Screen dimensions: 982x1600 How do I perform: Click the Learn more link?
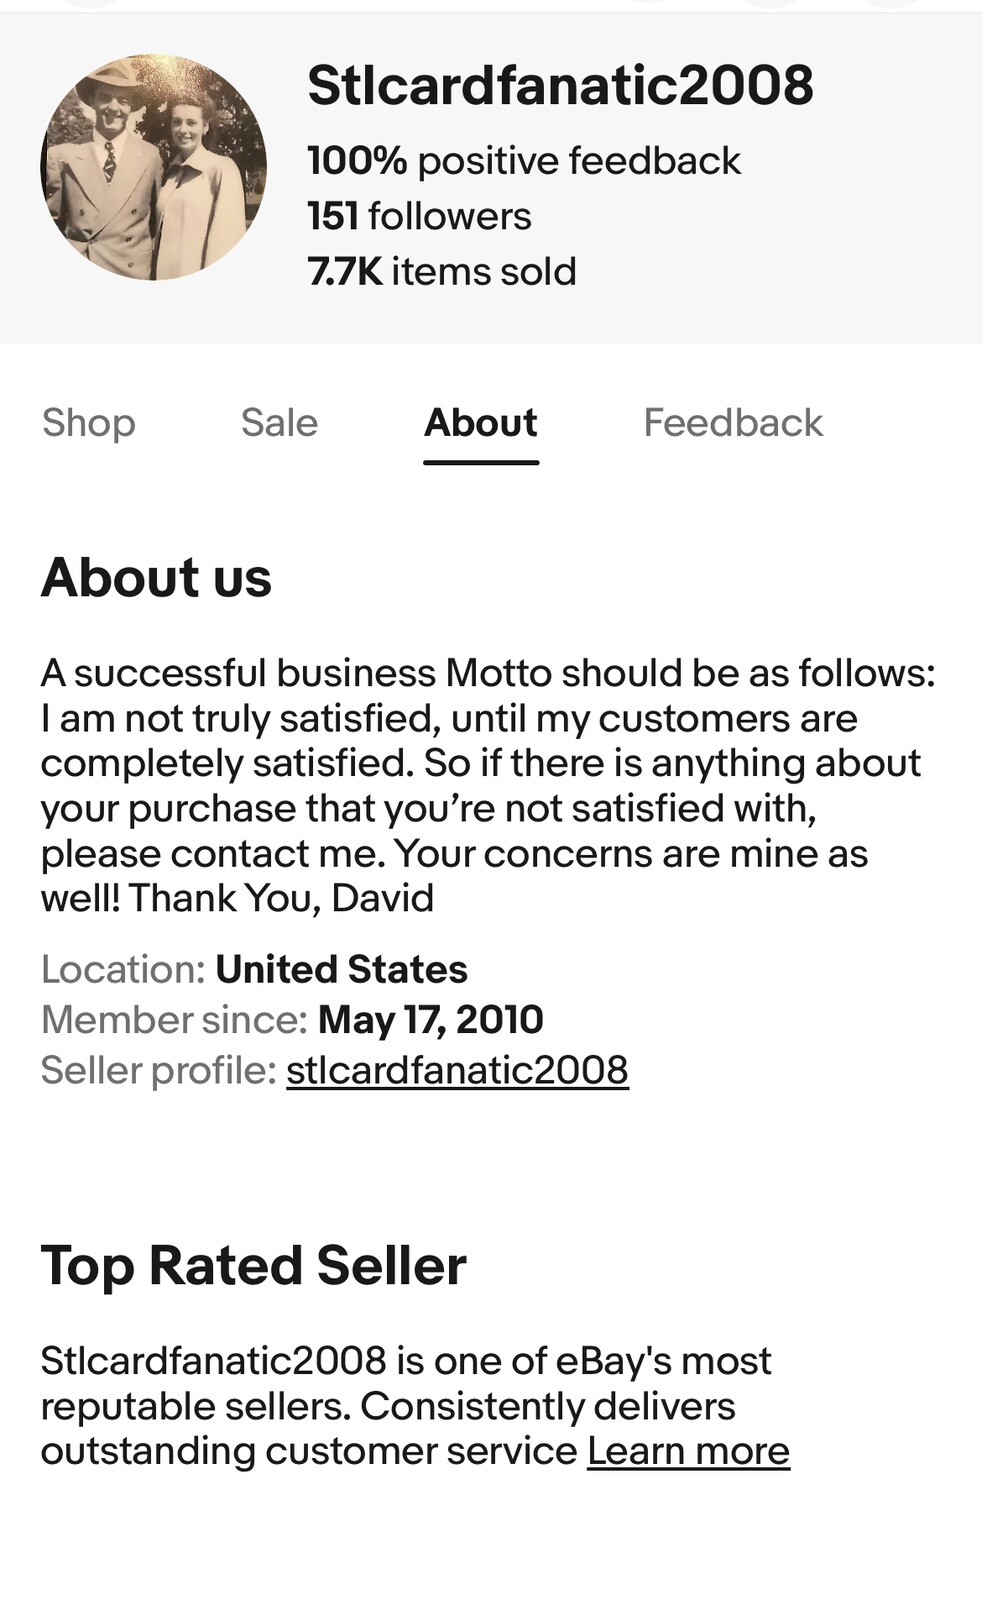point(688,1452)
